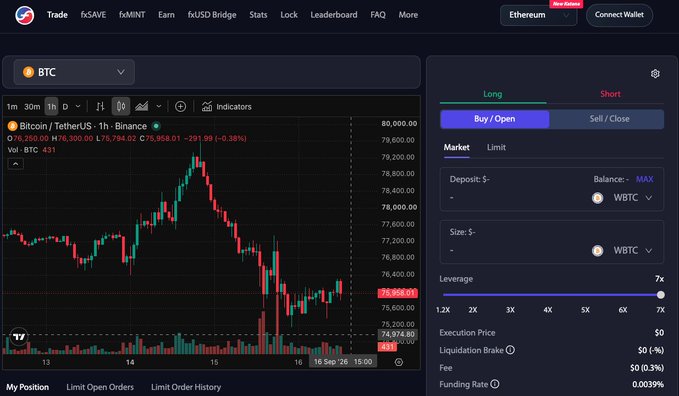This screenshot has width=679, height=396.
Task: Click MAX balance link
Action: pyautogui.click(x=645, y=179)
